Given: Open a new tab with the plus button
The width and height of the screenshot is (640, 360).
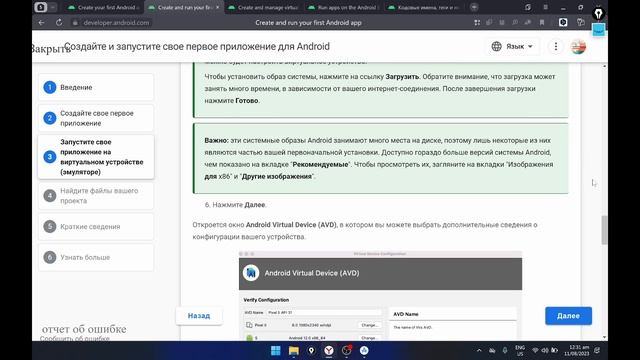Looking at the screenshot, I should [474, 7].
